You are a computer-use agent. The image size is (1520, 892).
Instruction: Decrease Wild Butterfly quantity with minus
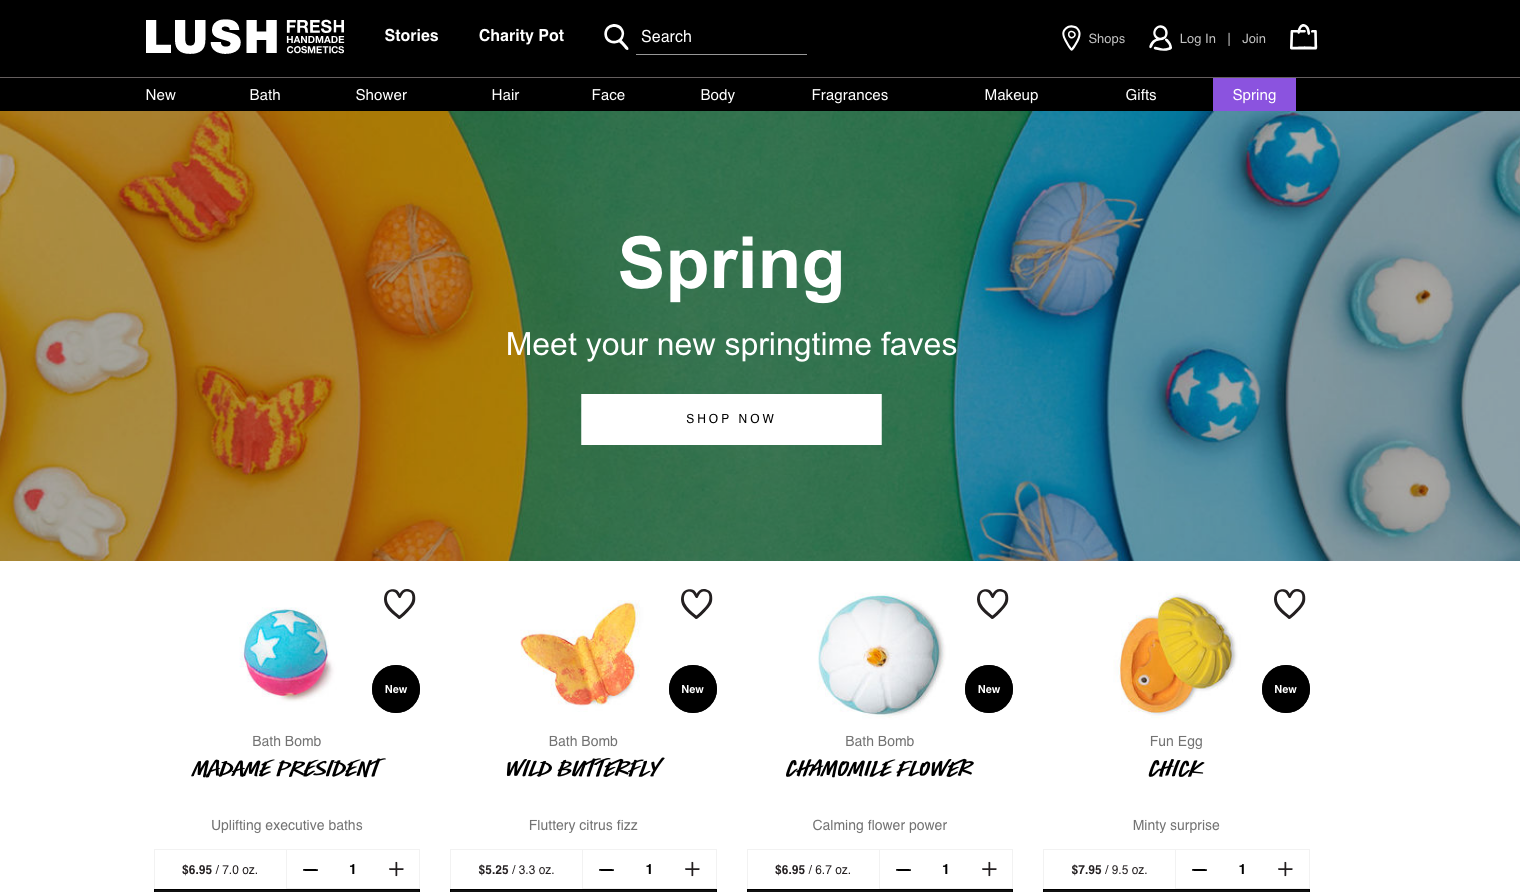point(606,869)
